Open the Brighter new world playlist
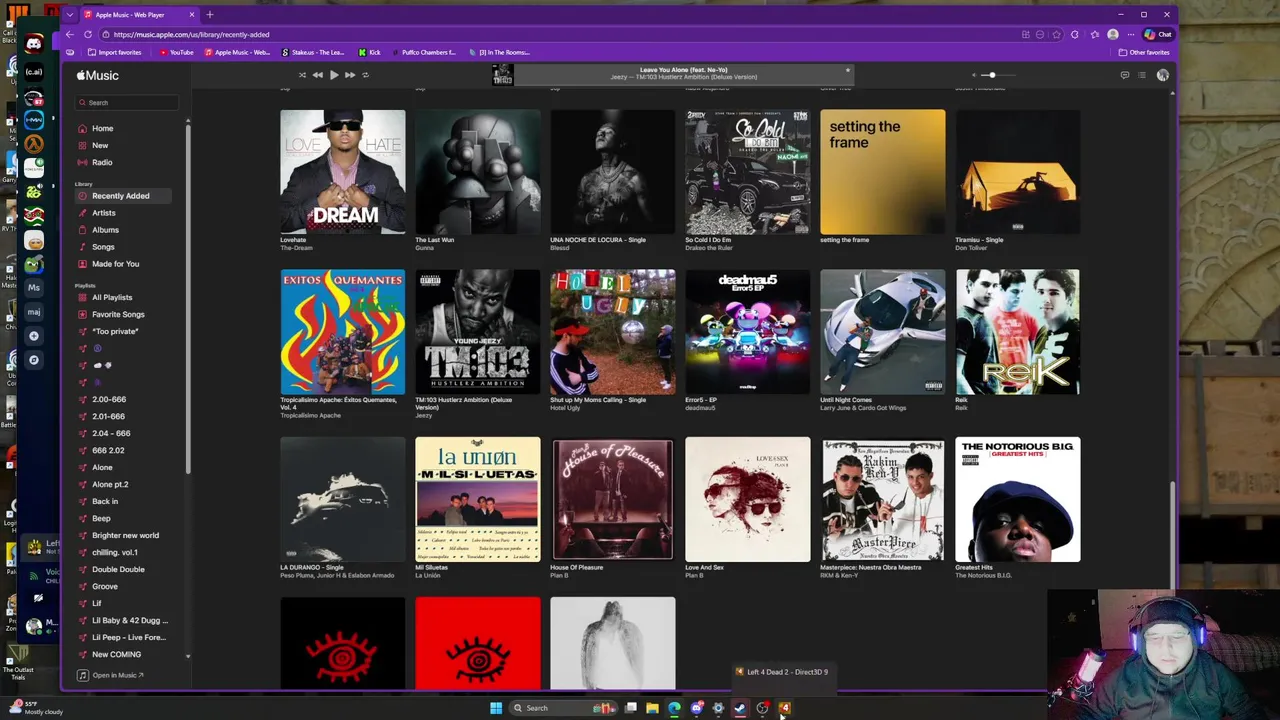The image size is (1280, 720). click(125, 535)
